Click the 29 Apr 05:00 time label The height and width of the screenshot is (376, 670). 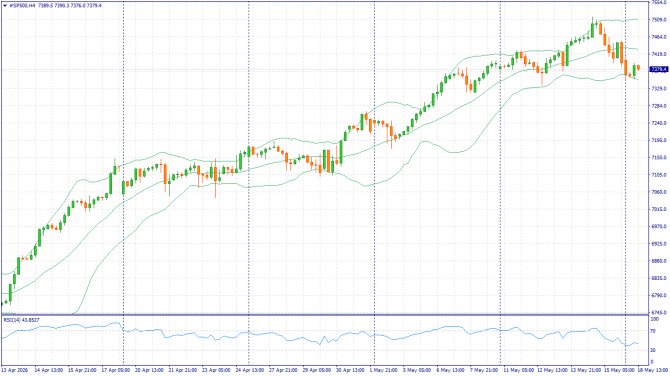(317, 370)
